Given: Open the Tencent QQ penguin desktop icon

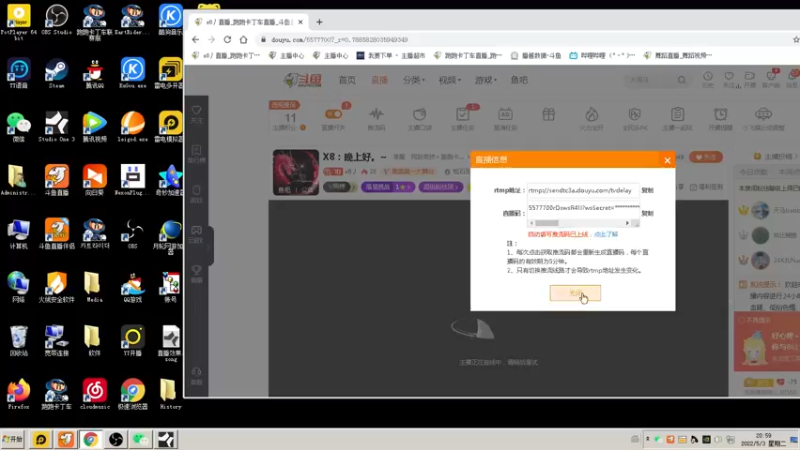Looking at the screenshot, I should [94, 74].
